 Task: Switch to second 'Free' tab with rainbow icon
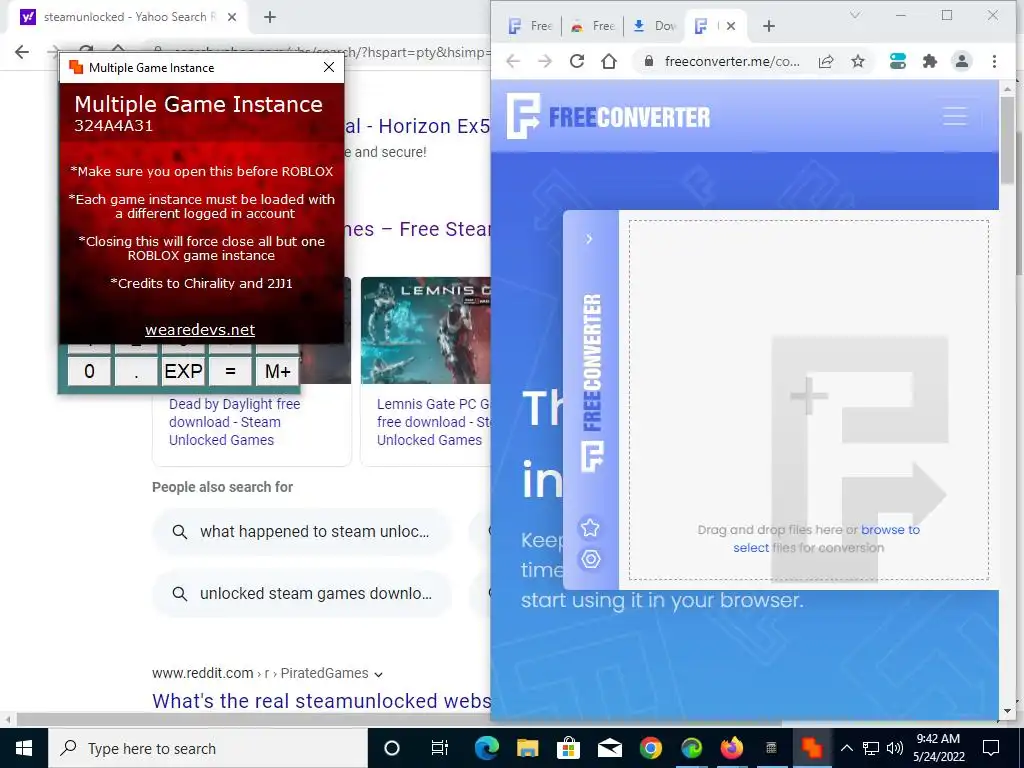(x=593, y=26)
